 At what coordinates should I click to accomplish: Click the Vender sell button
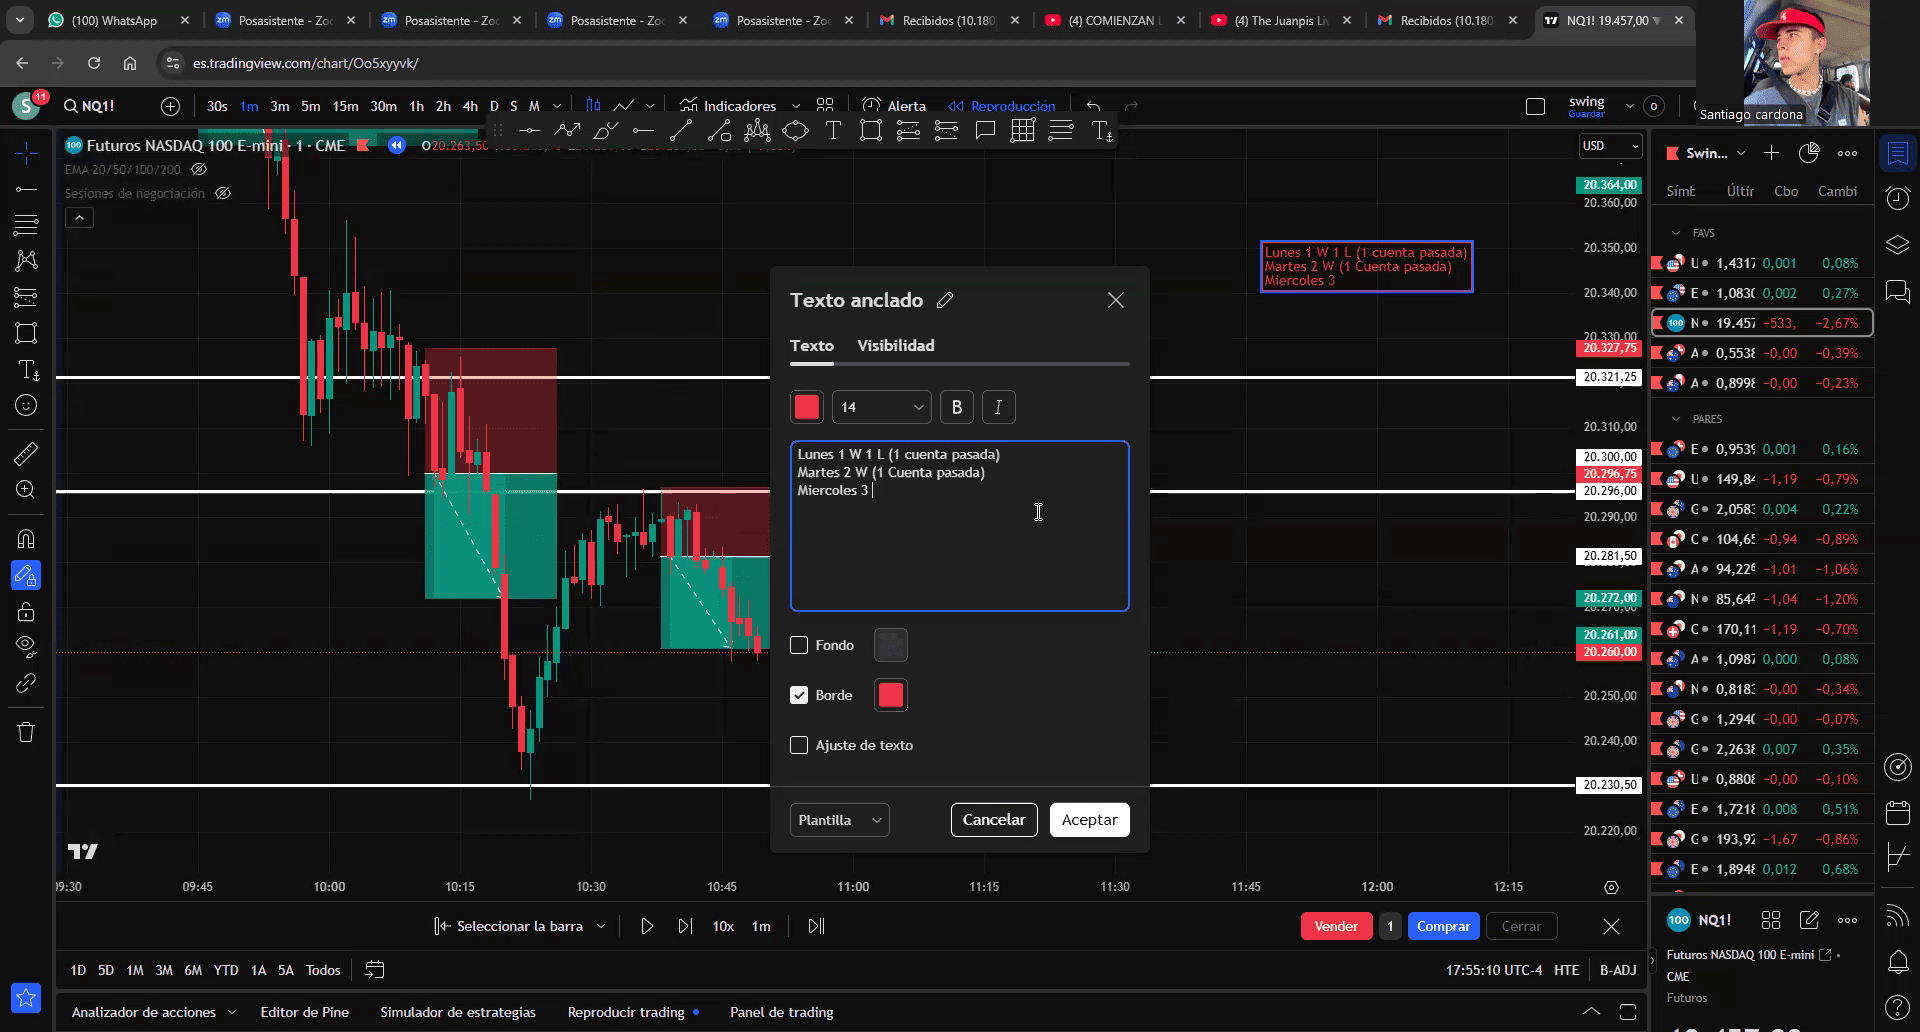pos(1336,926)
